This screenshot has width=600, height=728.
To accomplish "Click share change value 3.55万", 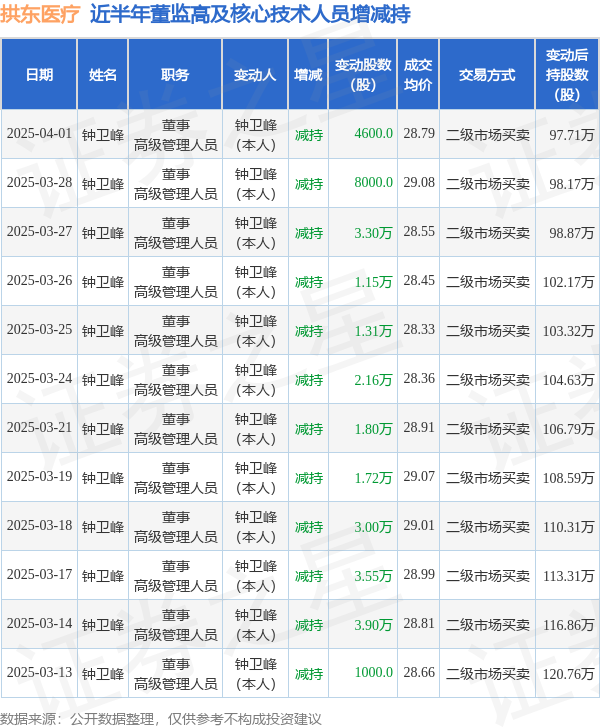I will point(373,576).
